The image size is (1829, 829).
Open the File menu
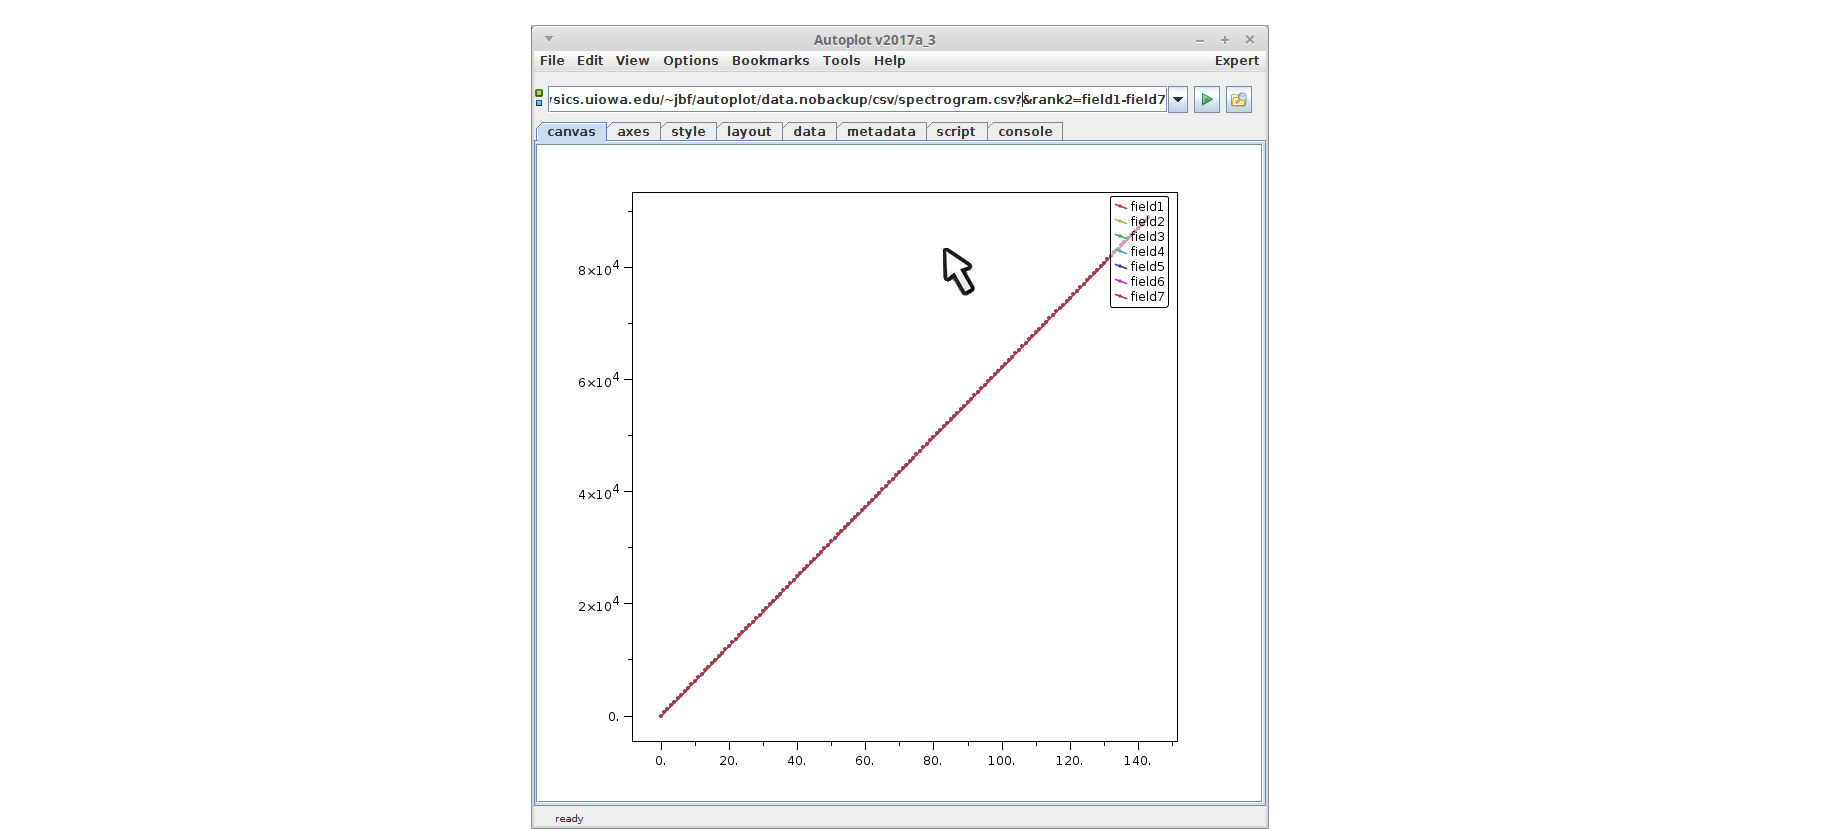(552, 61)
